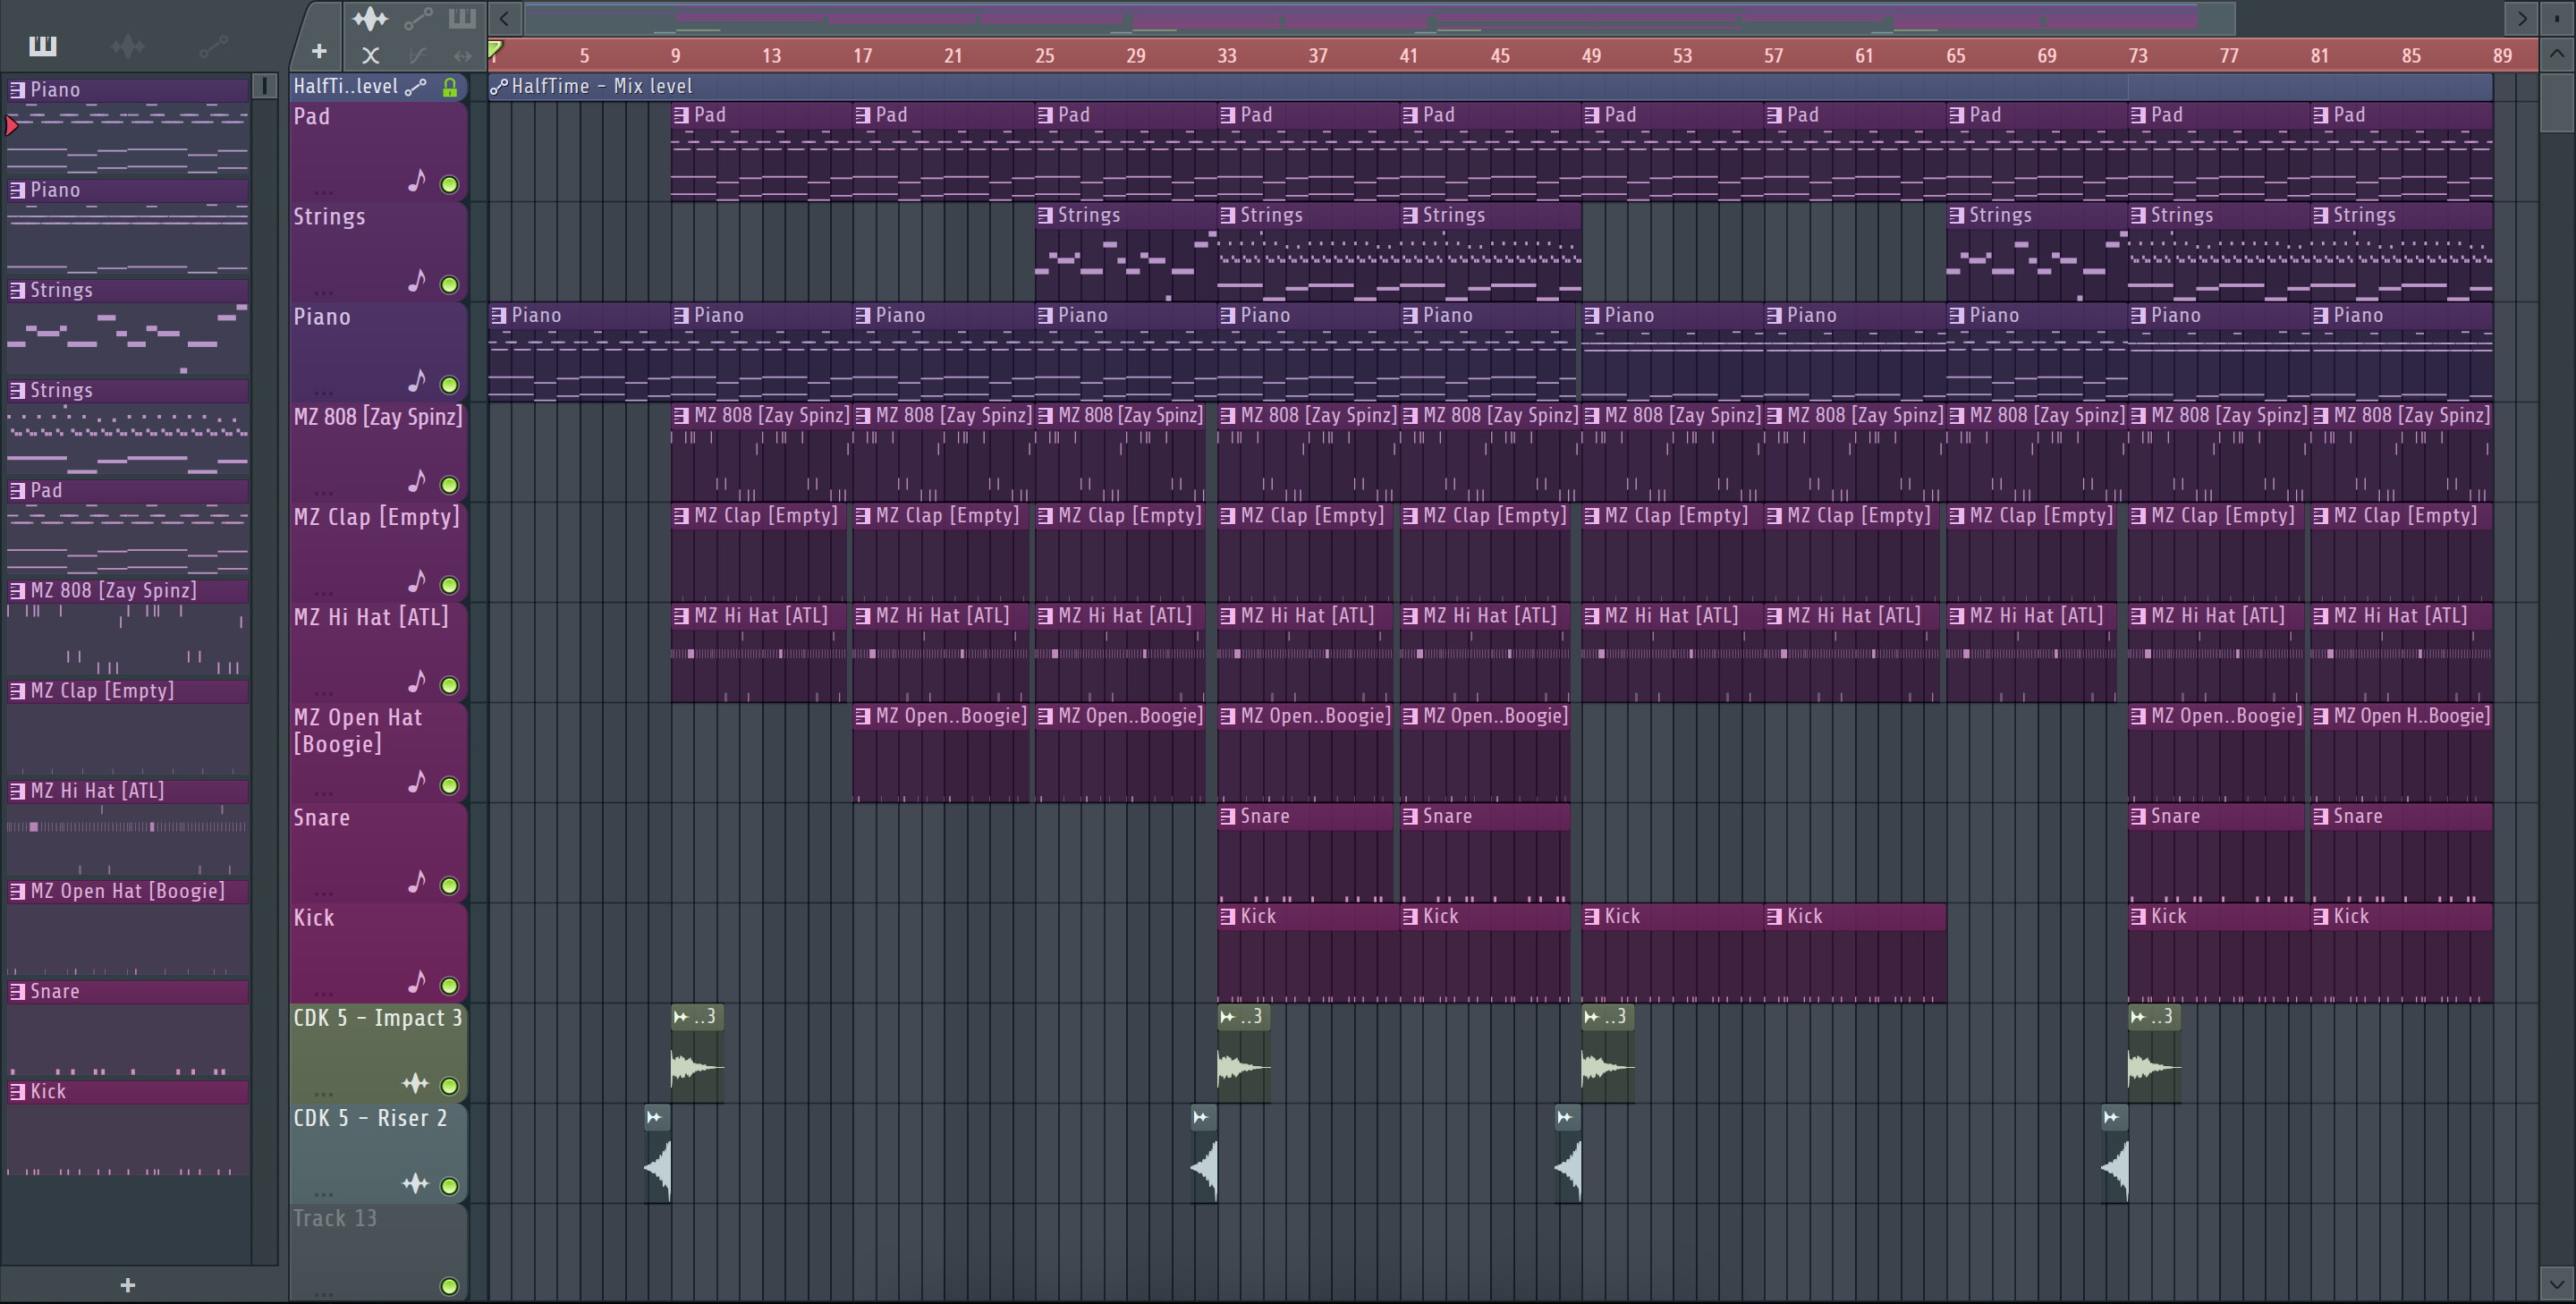Image resolution: width=2576 pixels, height=1304 pixels.
Task: Select Pad pattern in picker list
Action: (x=128, y=490)
